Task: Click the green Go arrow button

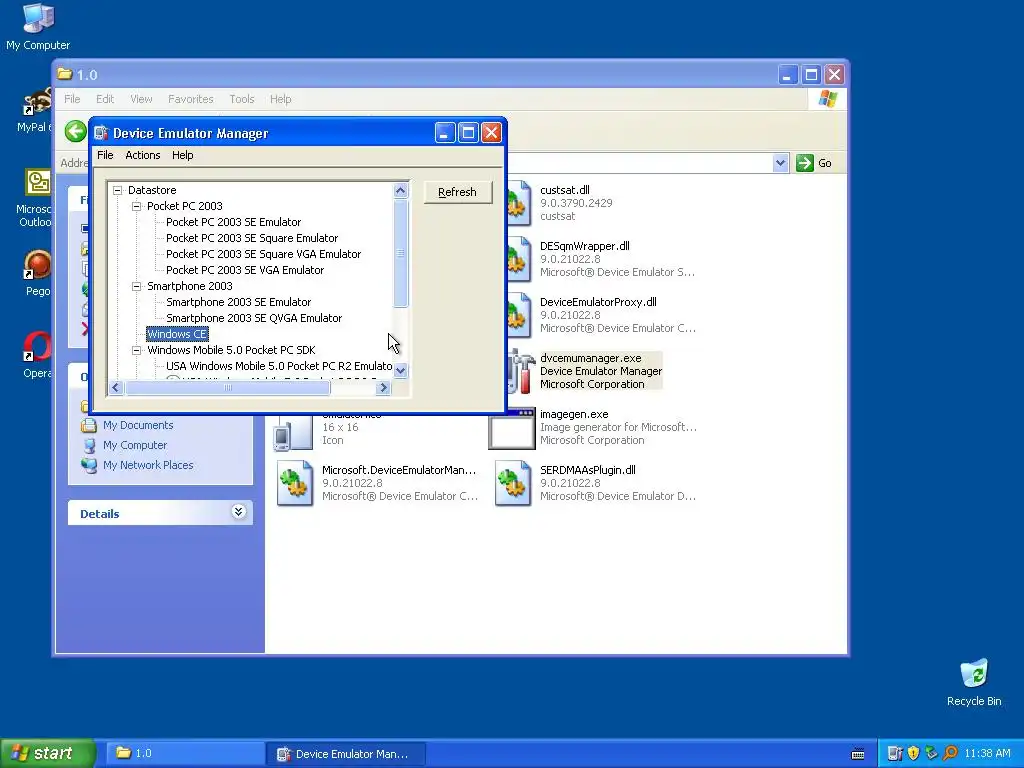Action: (805, 163)
